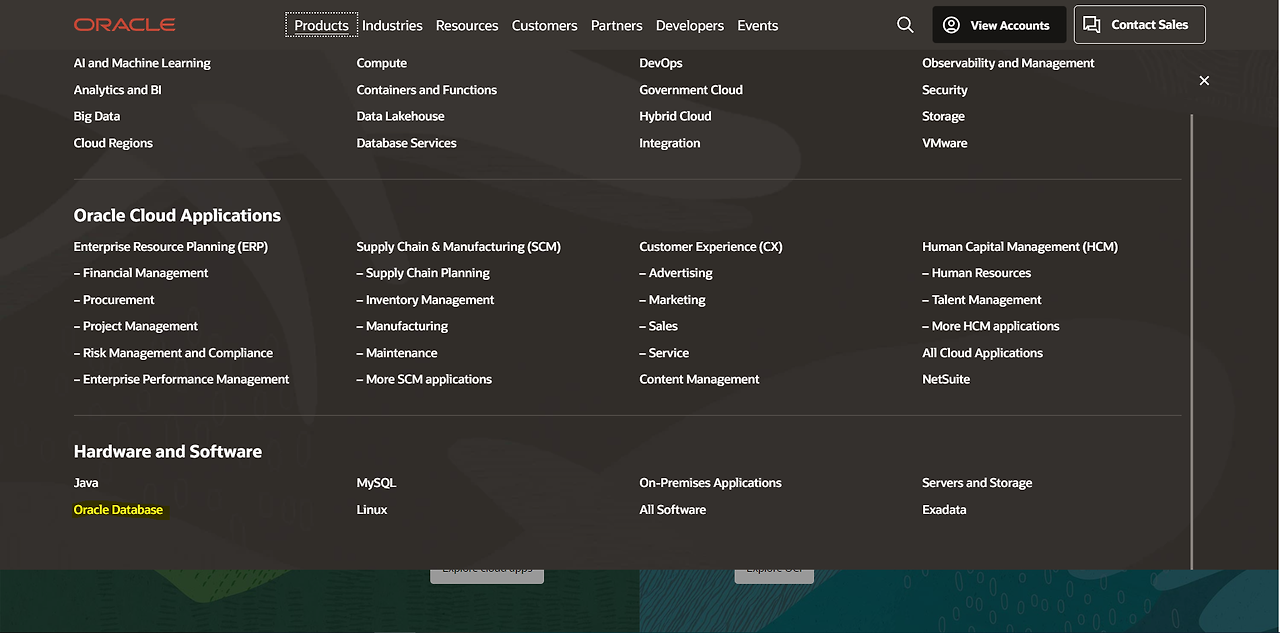Select the Big Data link
Viewport: 1280px width, 633px height.
[97, 116]
